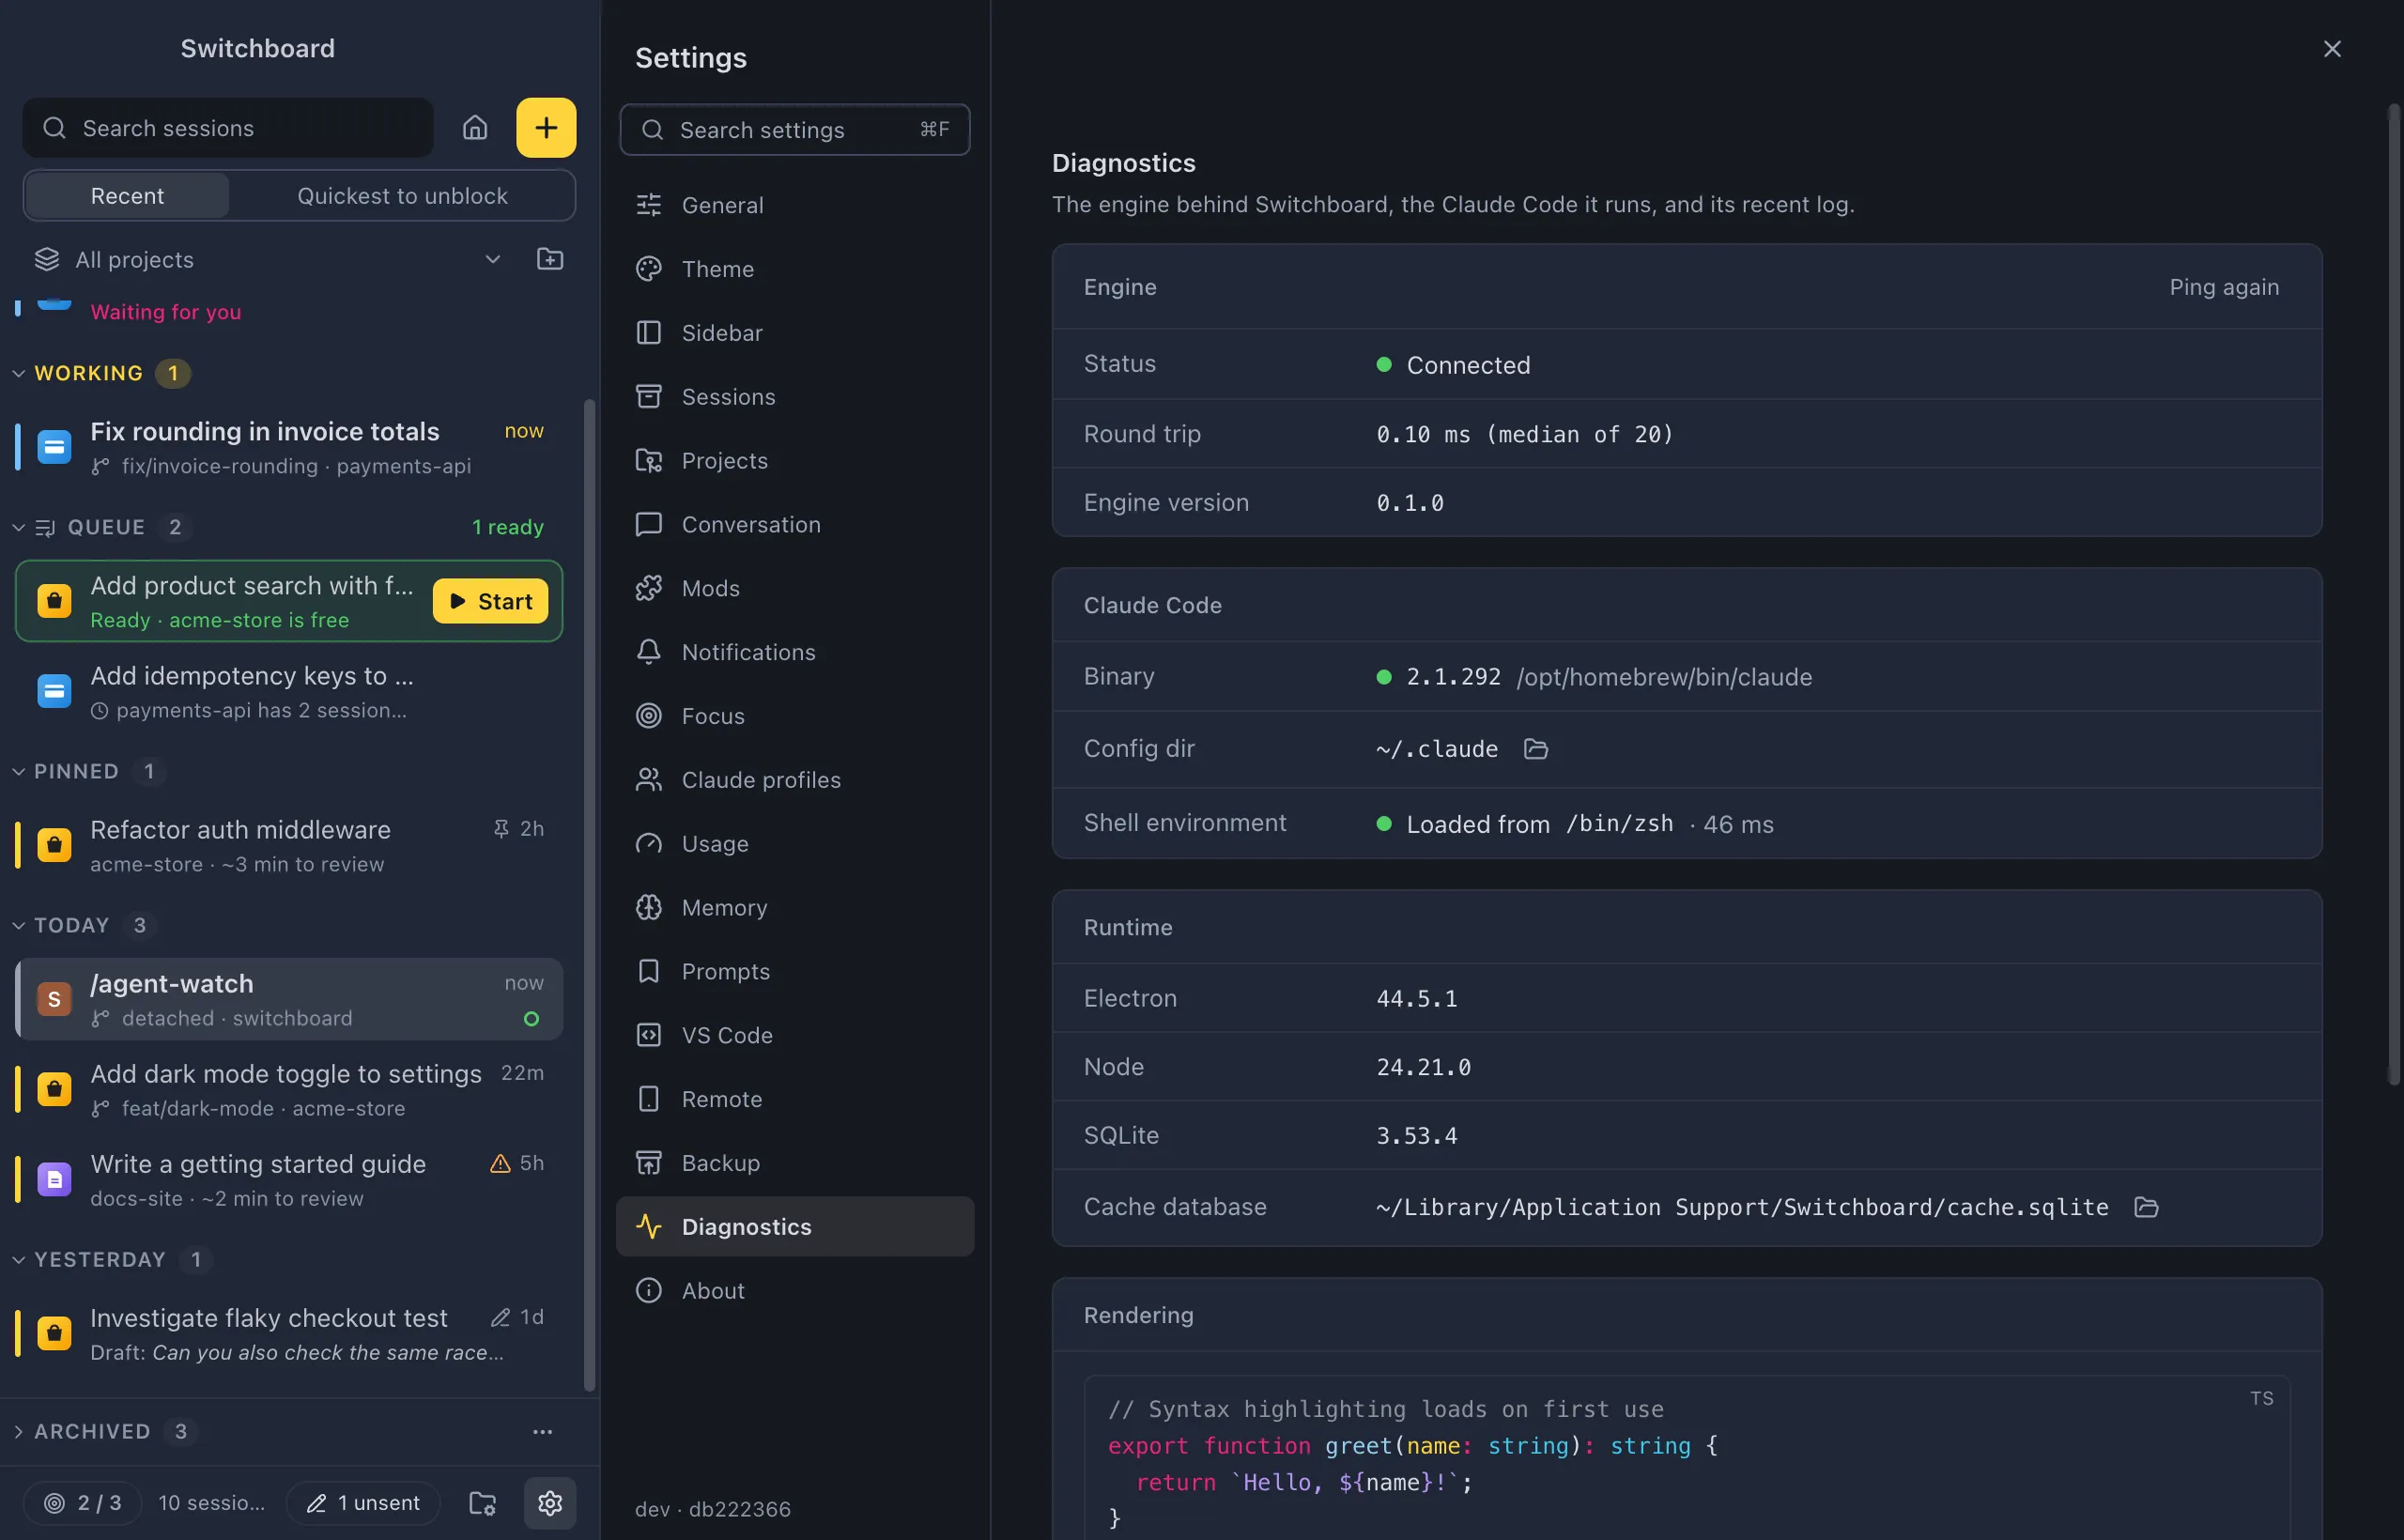Click the Search sessions field
This screenshot has height=1540, width=2404.
click(x=228, y=128)
